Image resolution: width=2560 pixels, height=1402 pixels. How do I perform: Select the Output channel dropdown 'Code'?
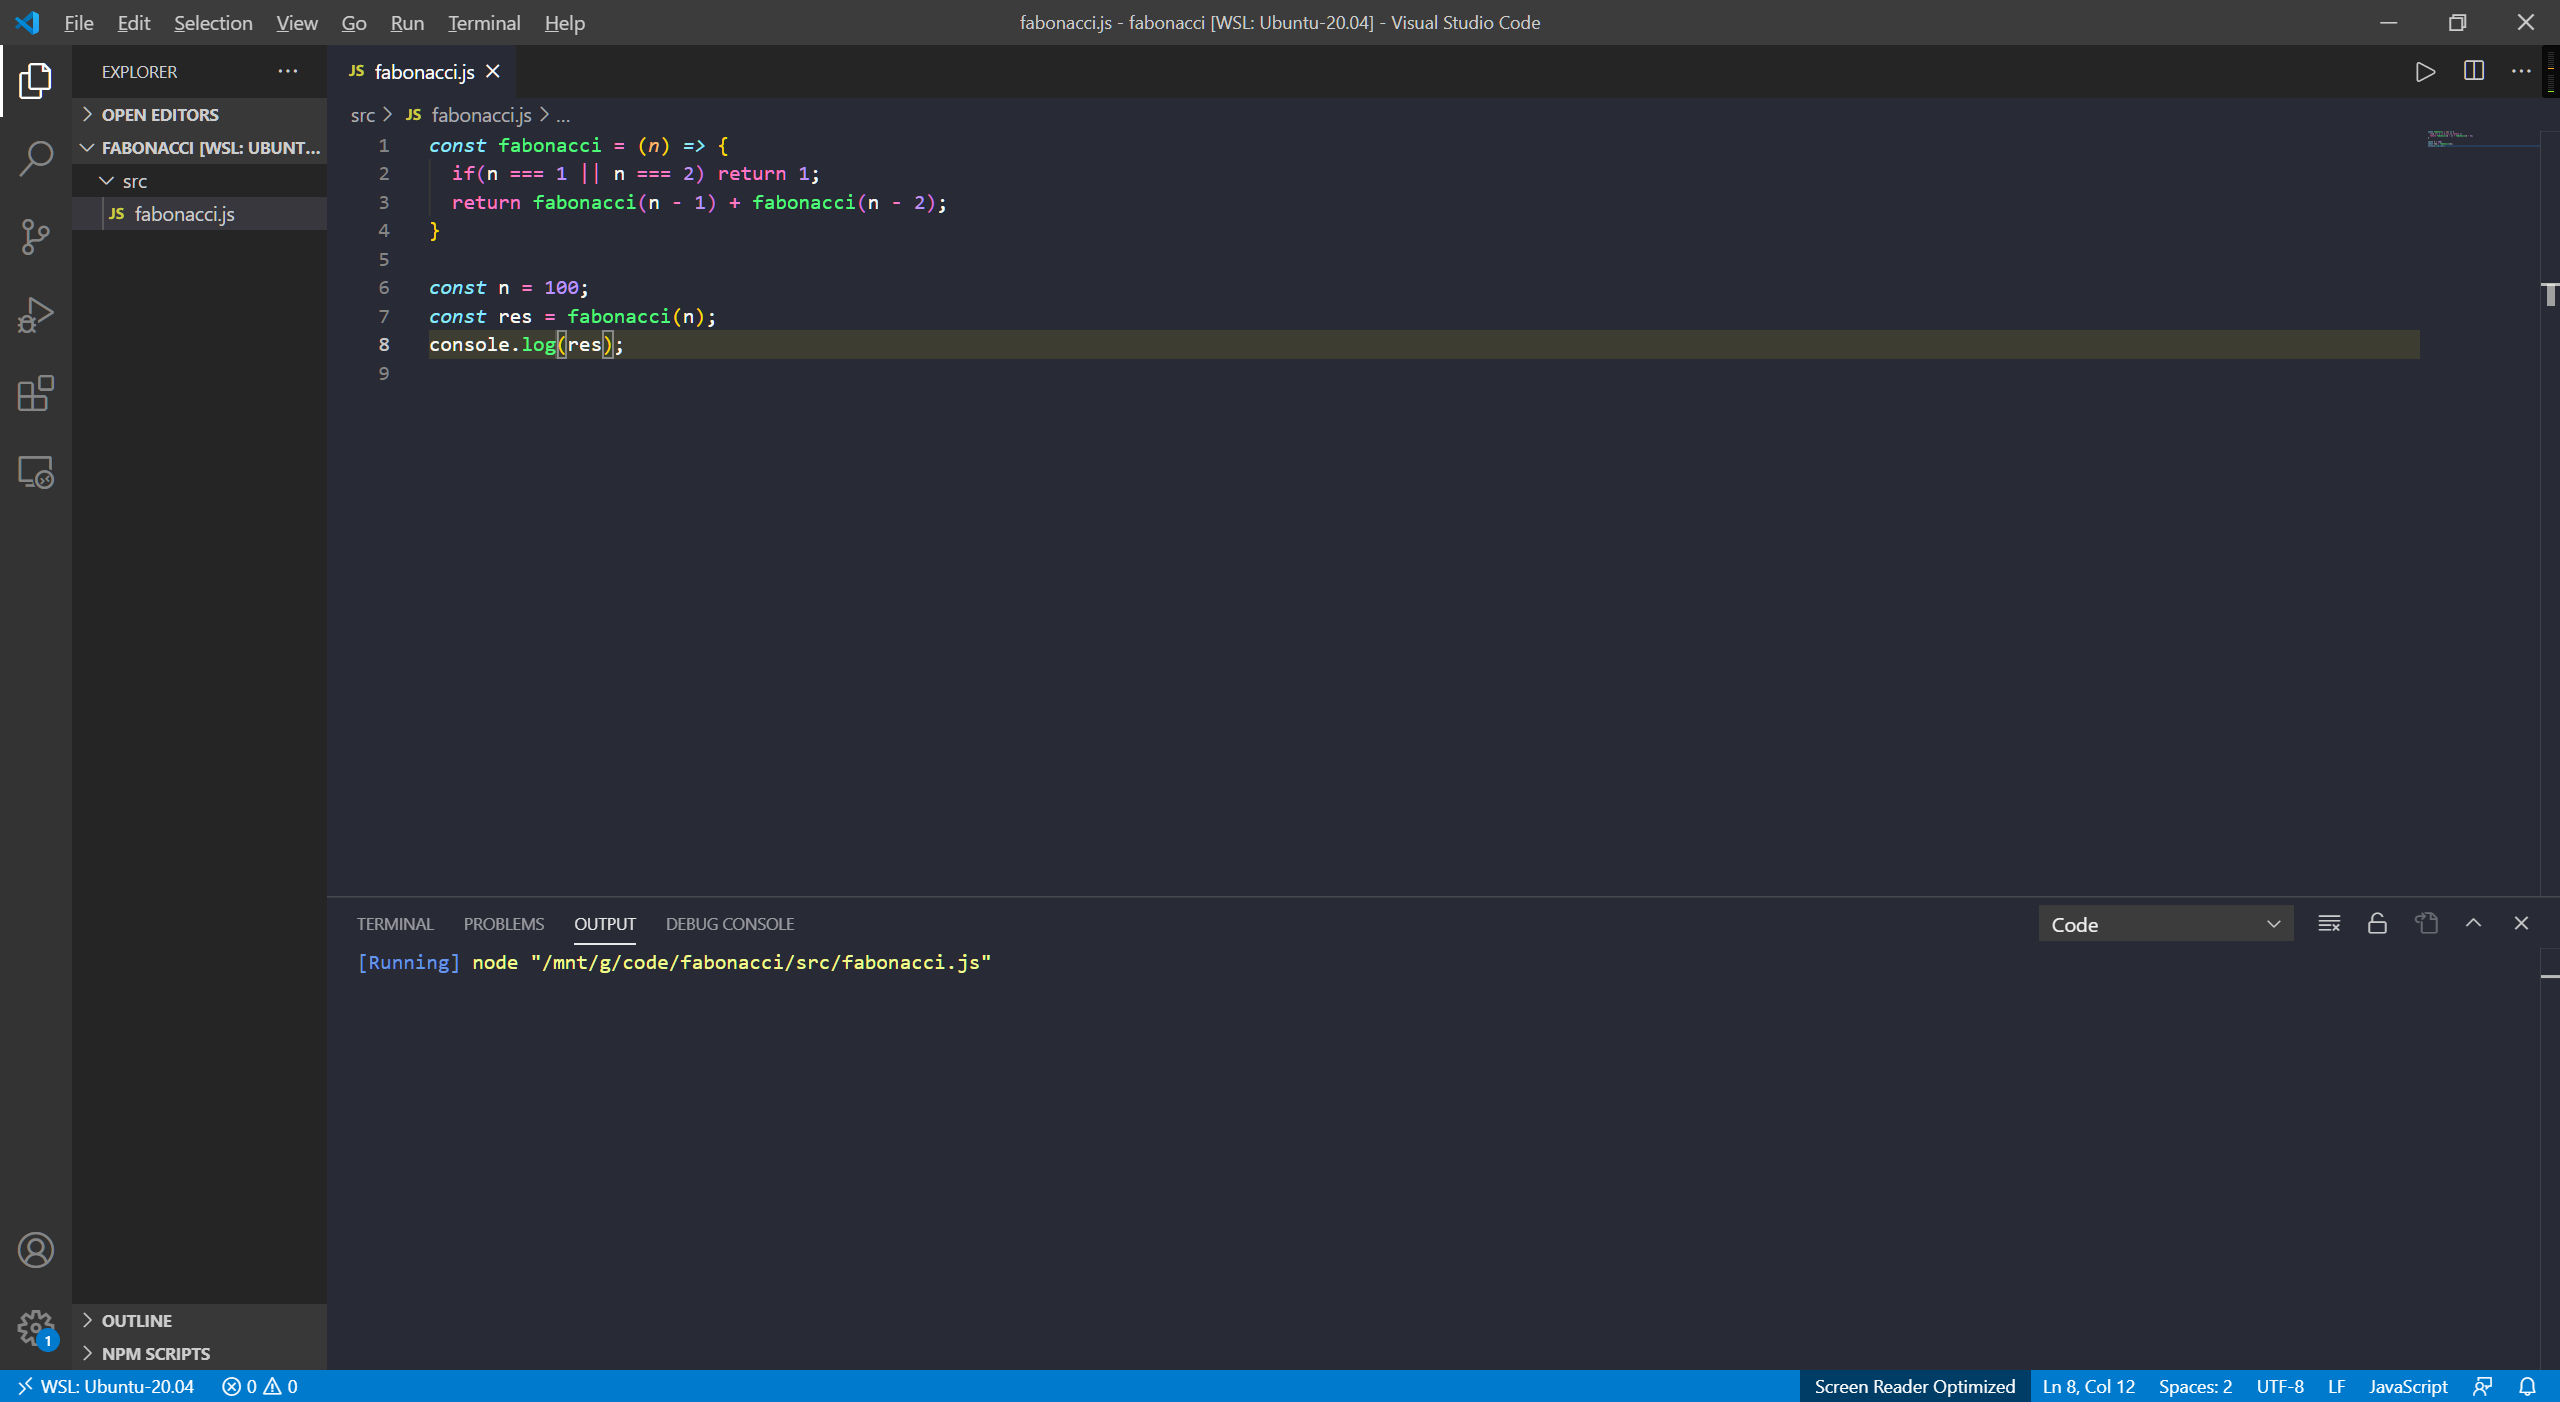pos(2166,924)
